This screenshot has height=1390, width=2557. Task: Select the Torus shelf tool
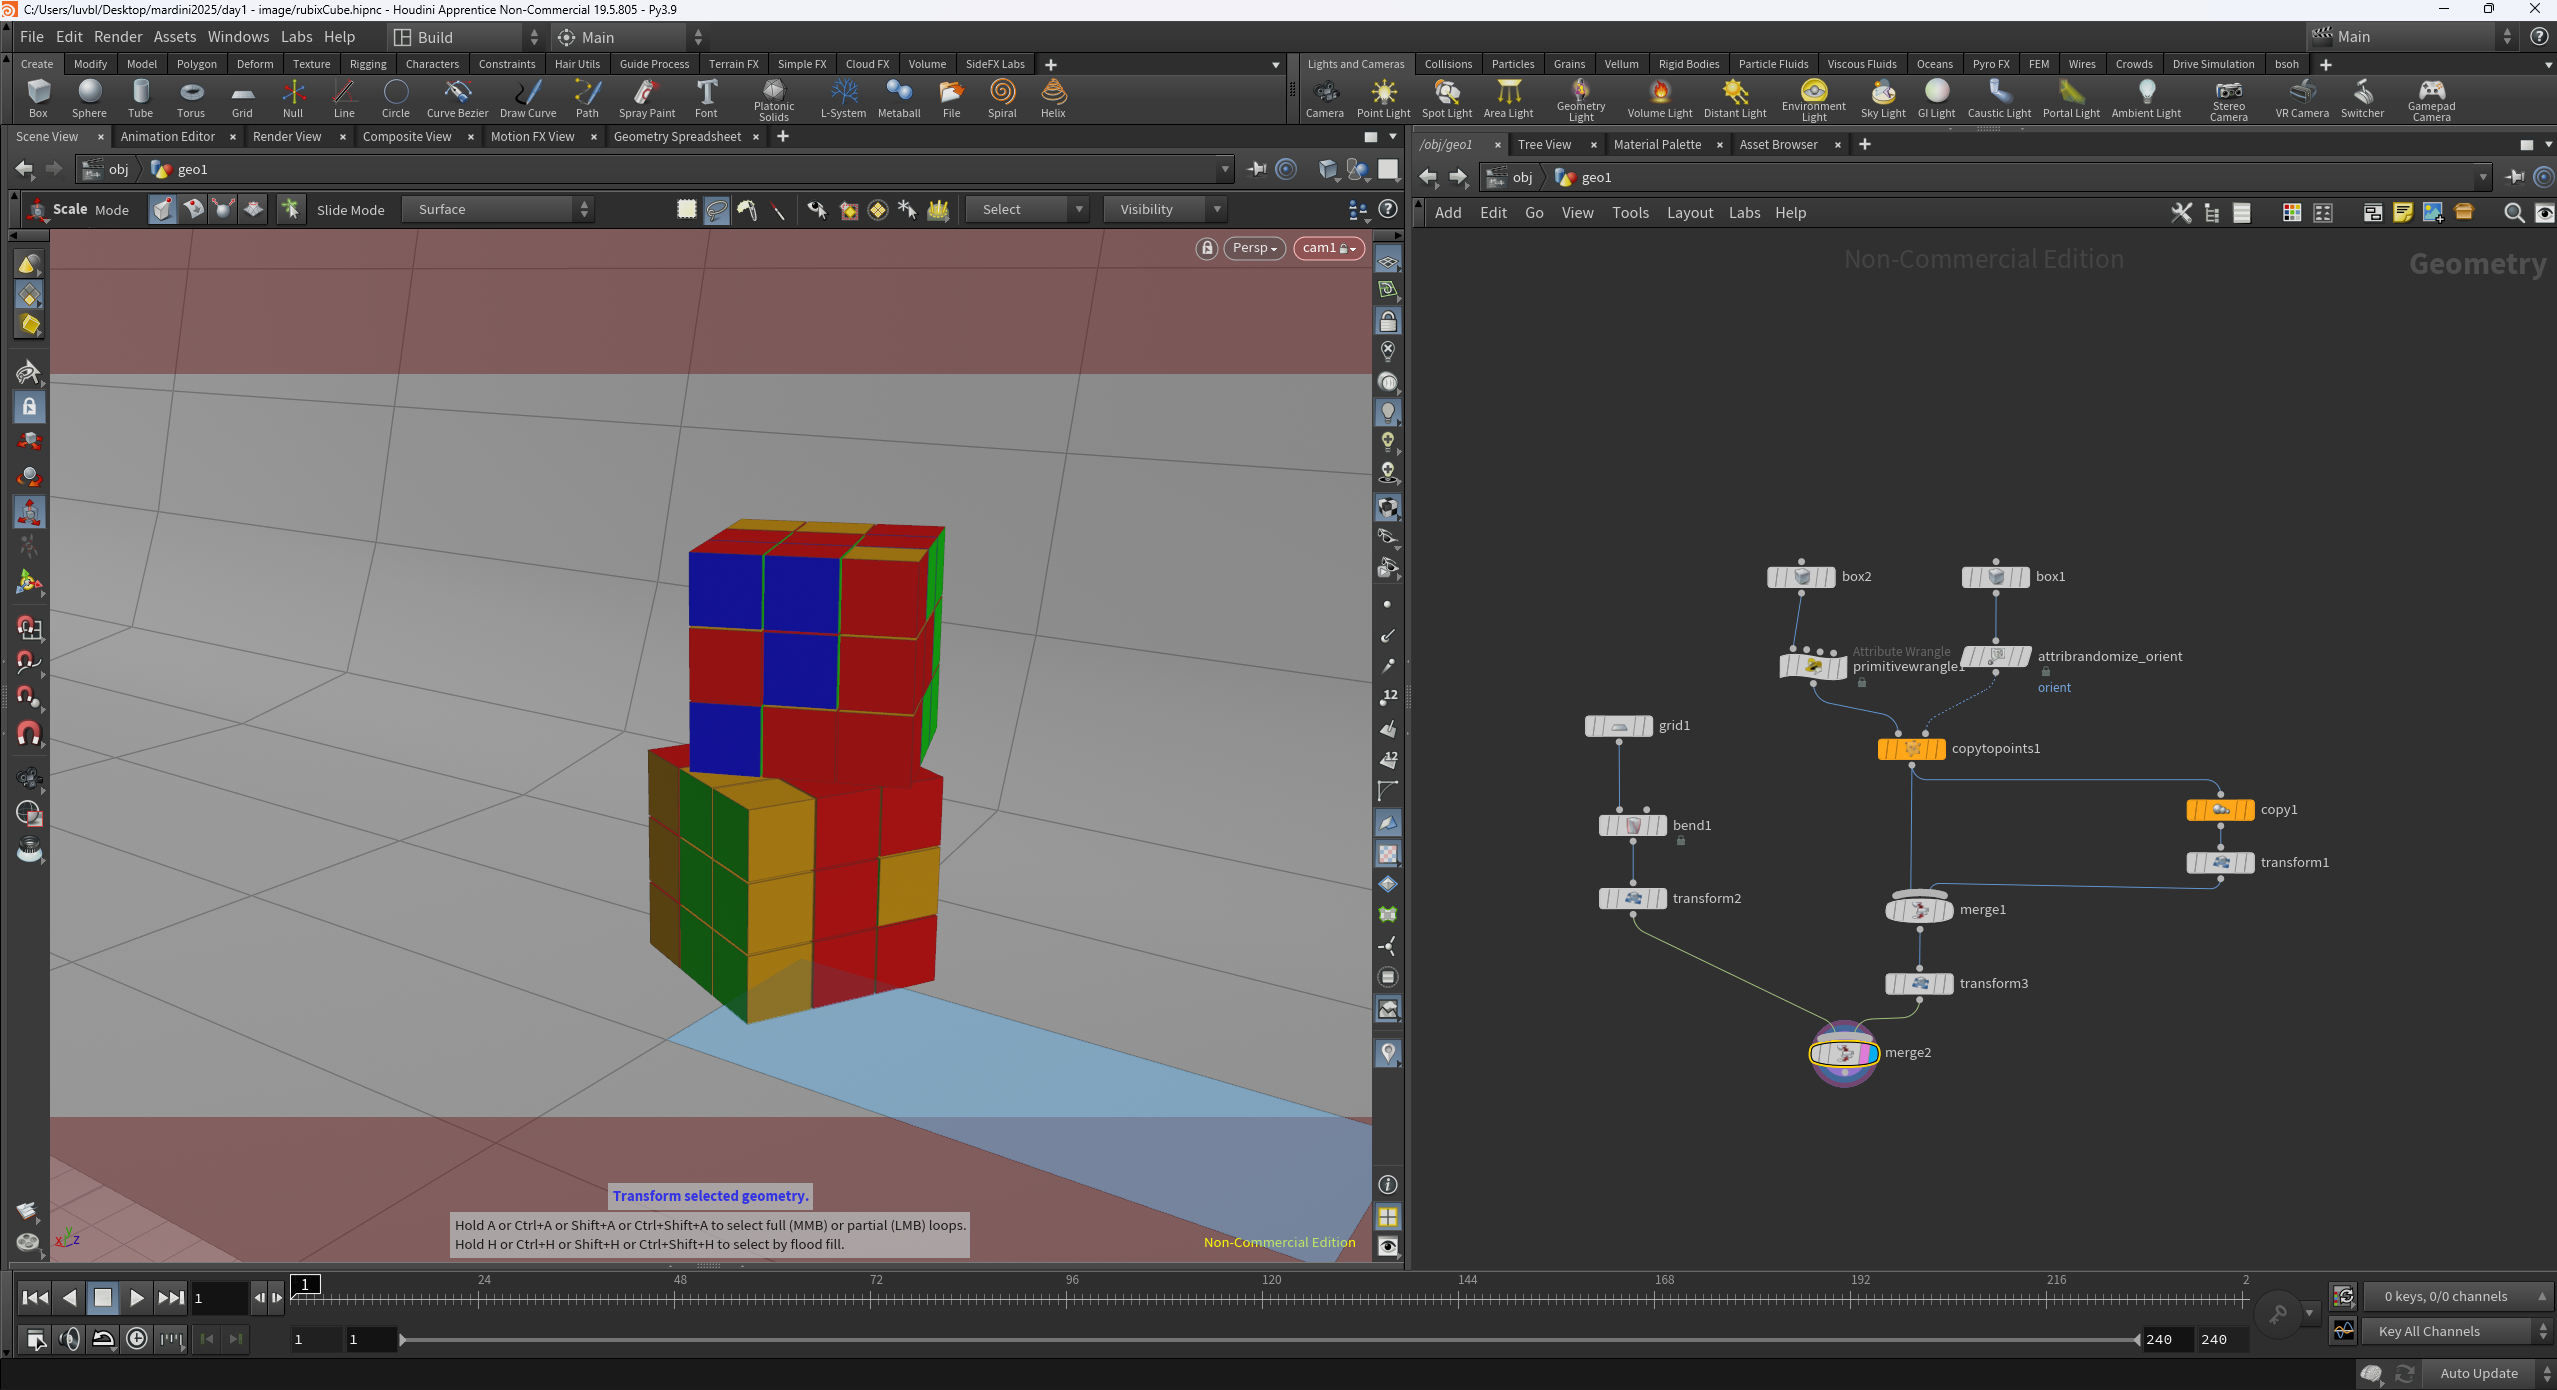pyautogui.click(x=190, y=98)
